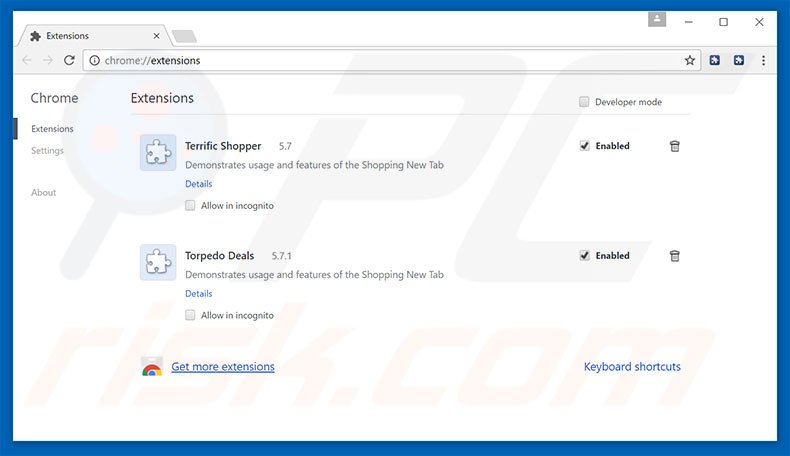Click the bookmark star in address bar
The width and height of the screenshot is (790, 456).
689,60
